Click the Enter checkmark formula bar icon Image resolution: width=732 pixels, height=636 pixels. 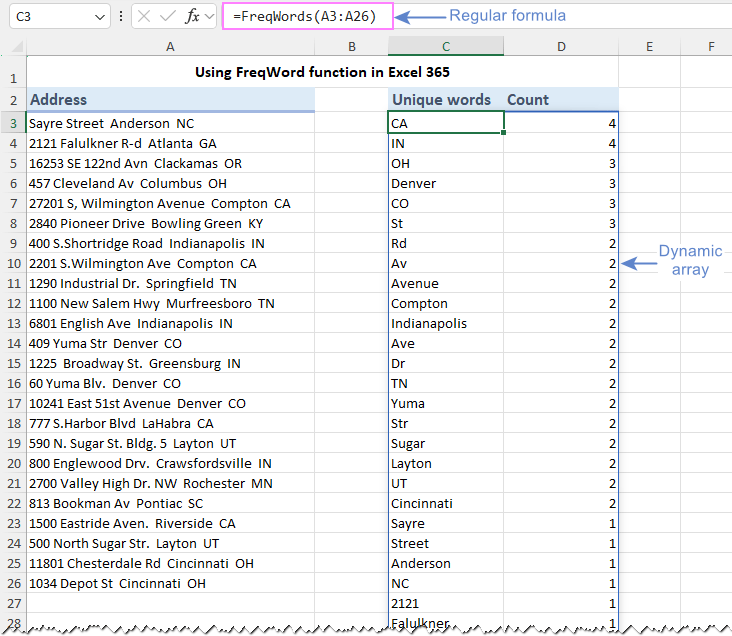click(x=168, y=17)
